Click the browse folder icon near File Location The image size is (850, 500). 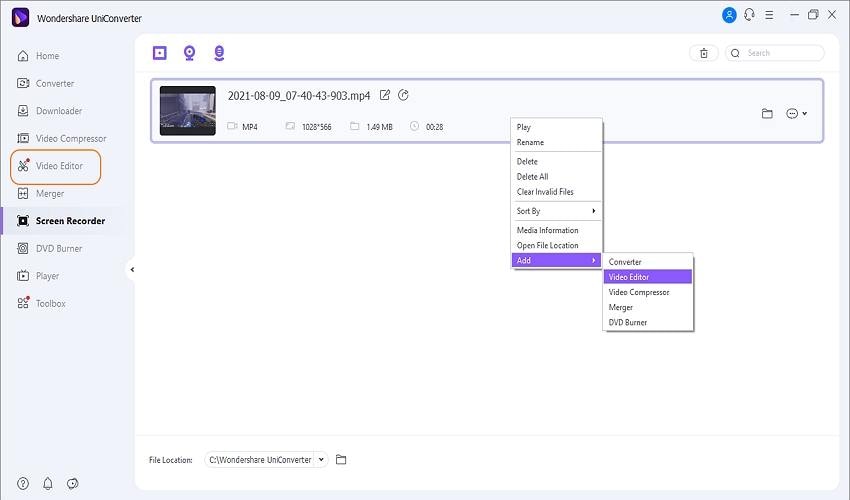(341, 460)
